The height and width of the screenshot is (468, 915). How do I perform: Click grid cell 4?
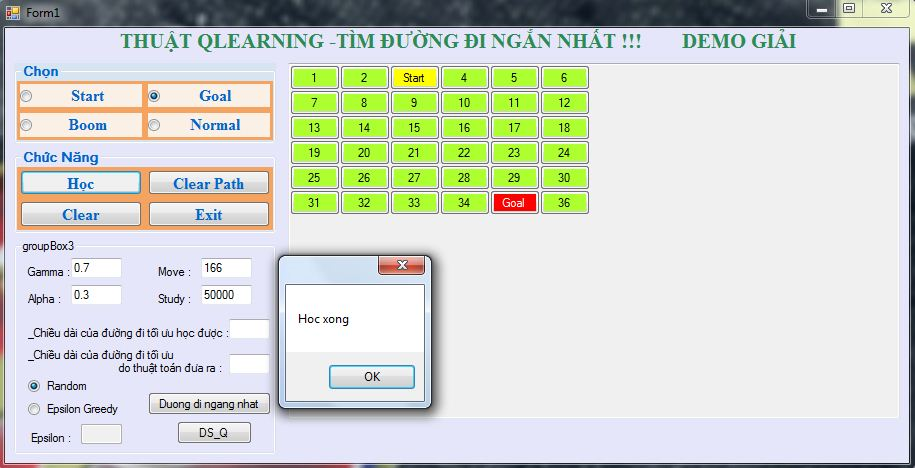(465, 78)
